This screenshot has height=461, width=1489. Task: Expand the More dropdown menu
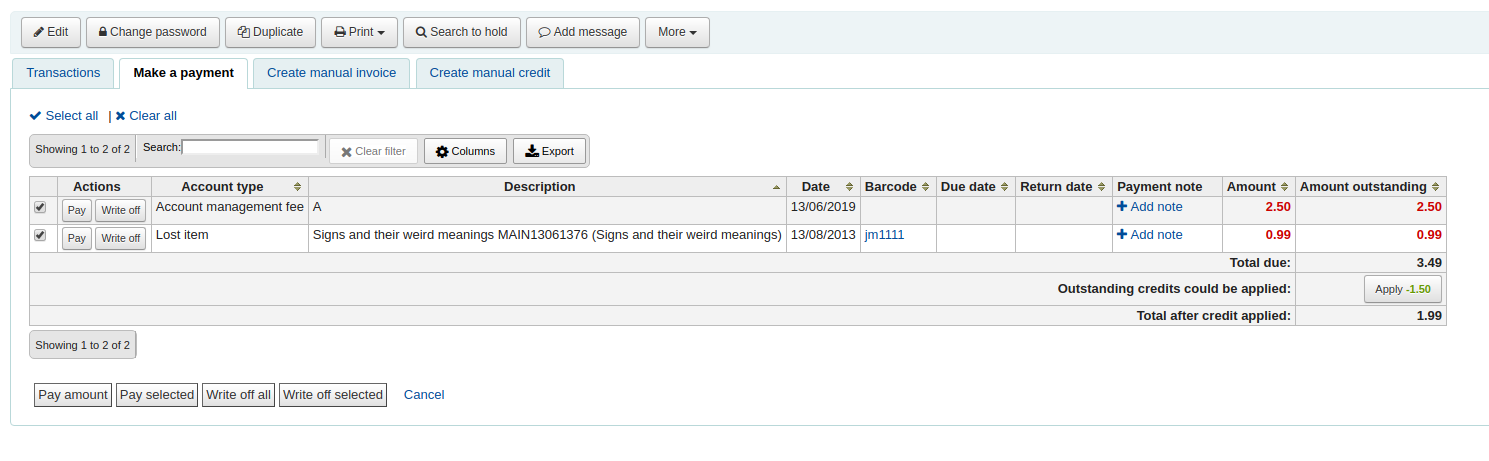point(677,32)
